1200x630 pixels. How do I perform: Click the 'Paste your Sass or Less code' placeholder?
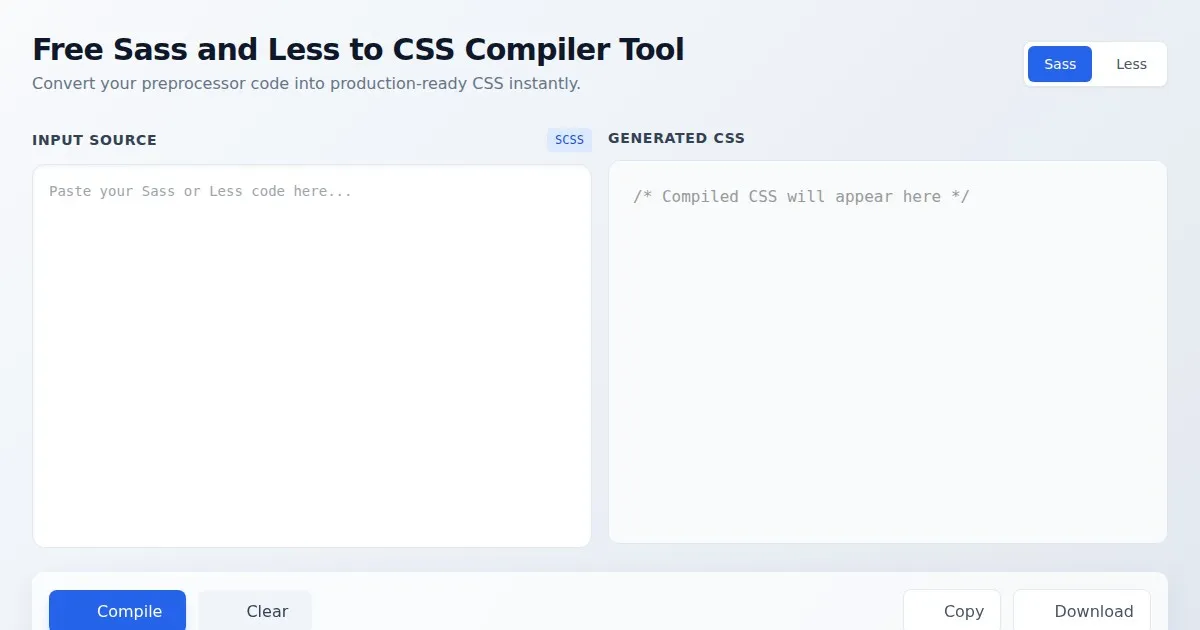point(200,191)
